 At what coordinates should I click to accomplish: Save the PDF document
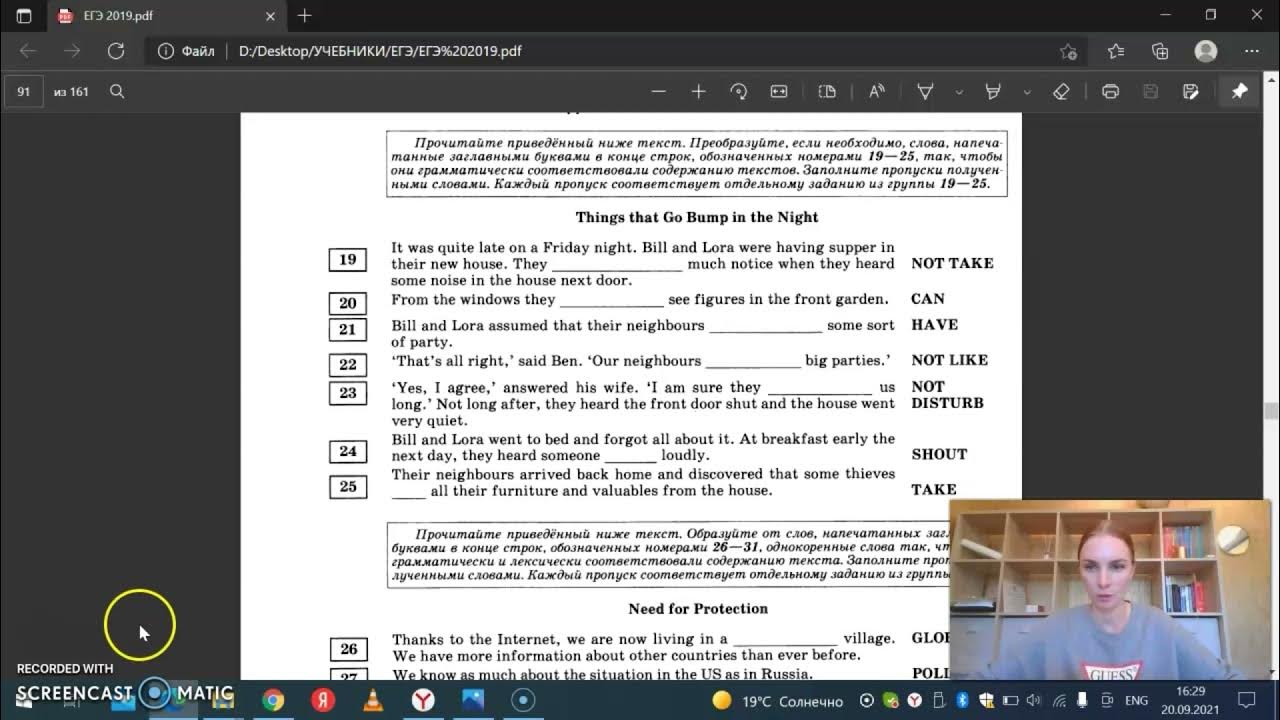[x=1150, y=91]
